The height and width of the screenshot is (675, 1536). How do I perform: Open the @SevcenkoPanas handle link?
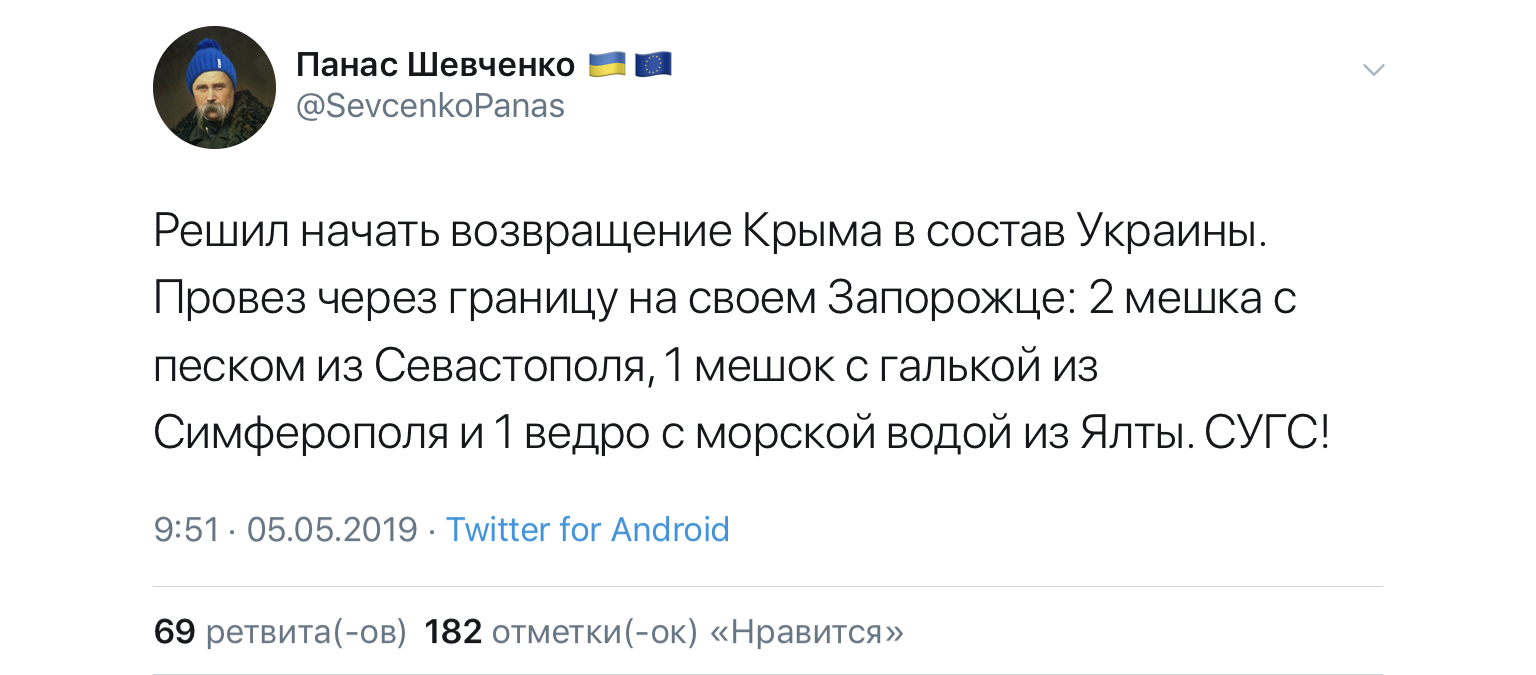click(x=431, y=106)
